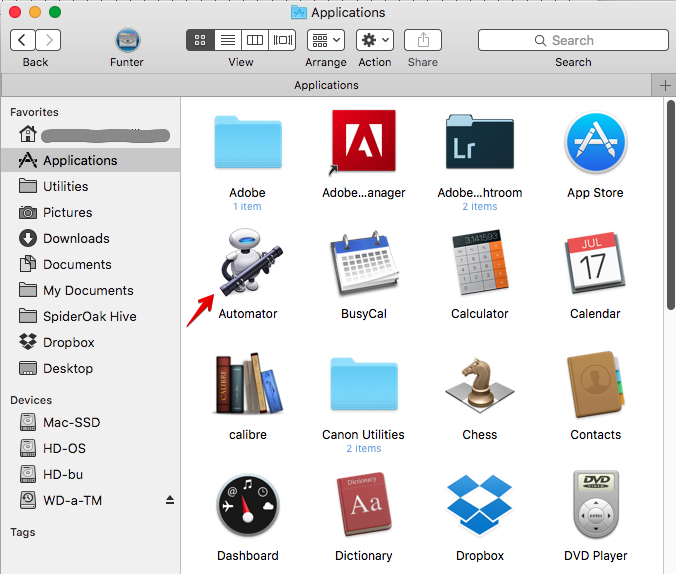Open the Dictionary app
Screen dimensions: 676x574
coord(363,507)
